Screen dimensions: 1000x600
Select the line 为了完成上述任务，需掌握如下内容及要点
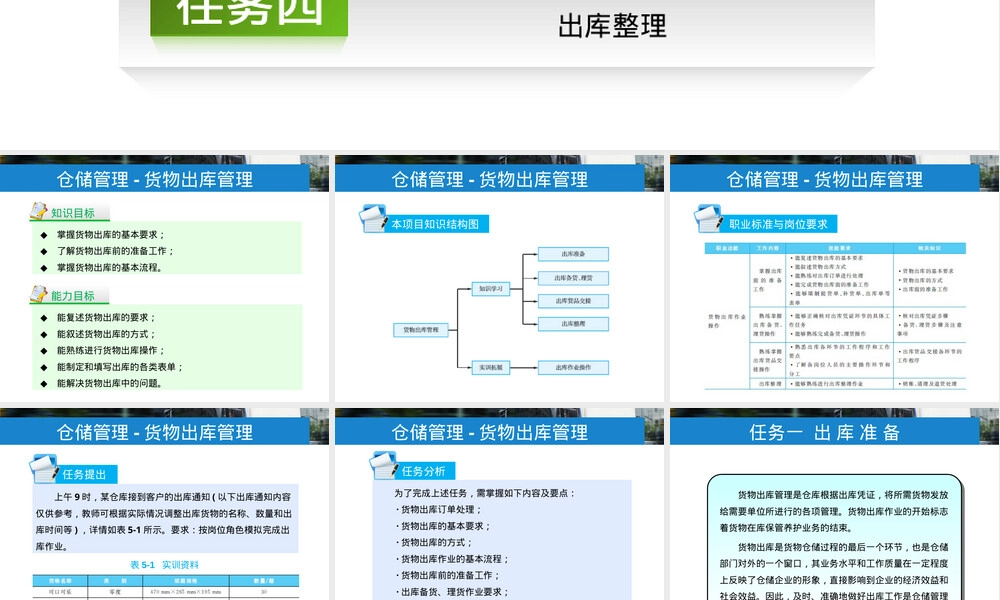point(485,494)
